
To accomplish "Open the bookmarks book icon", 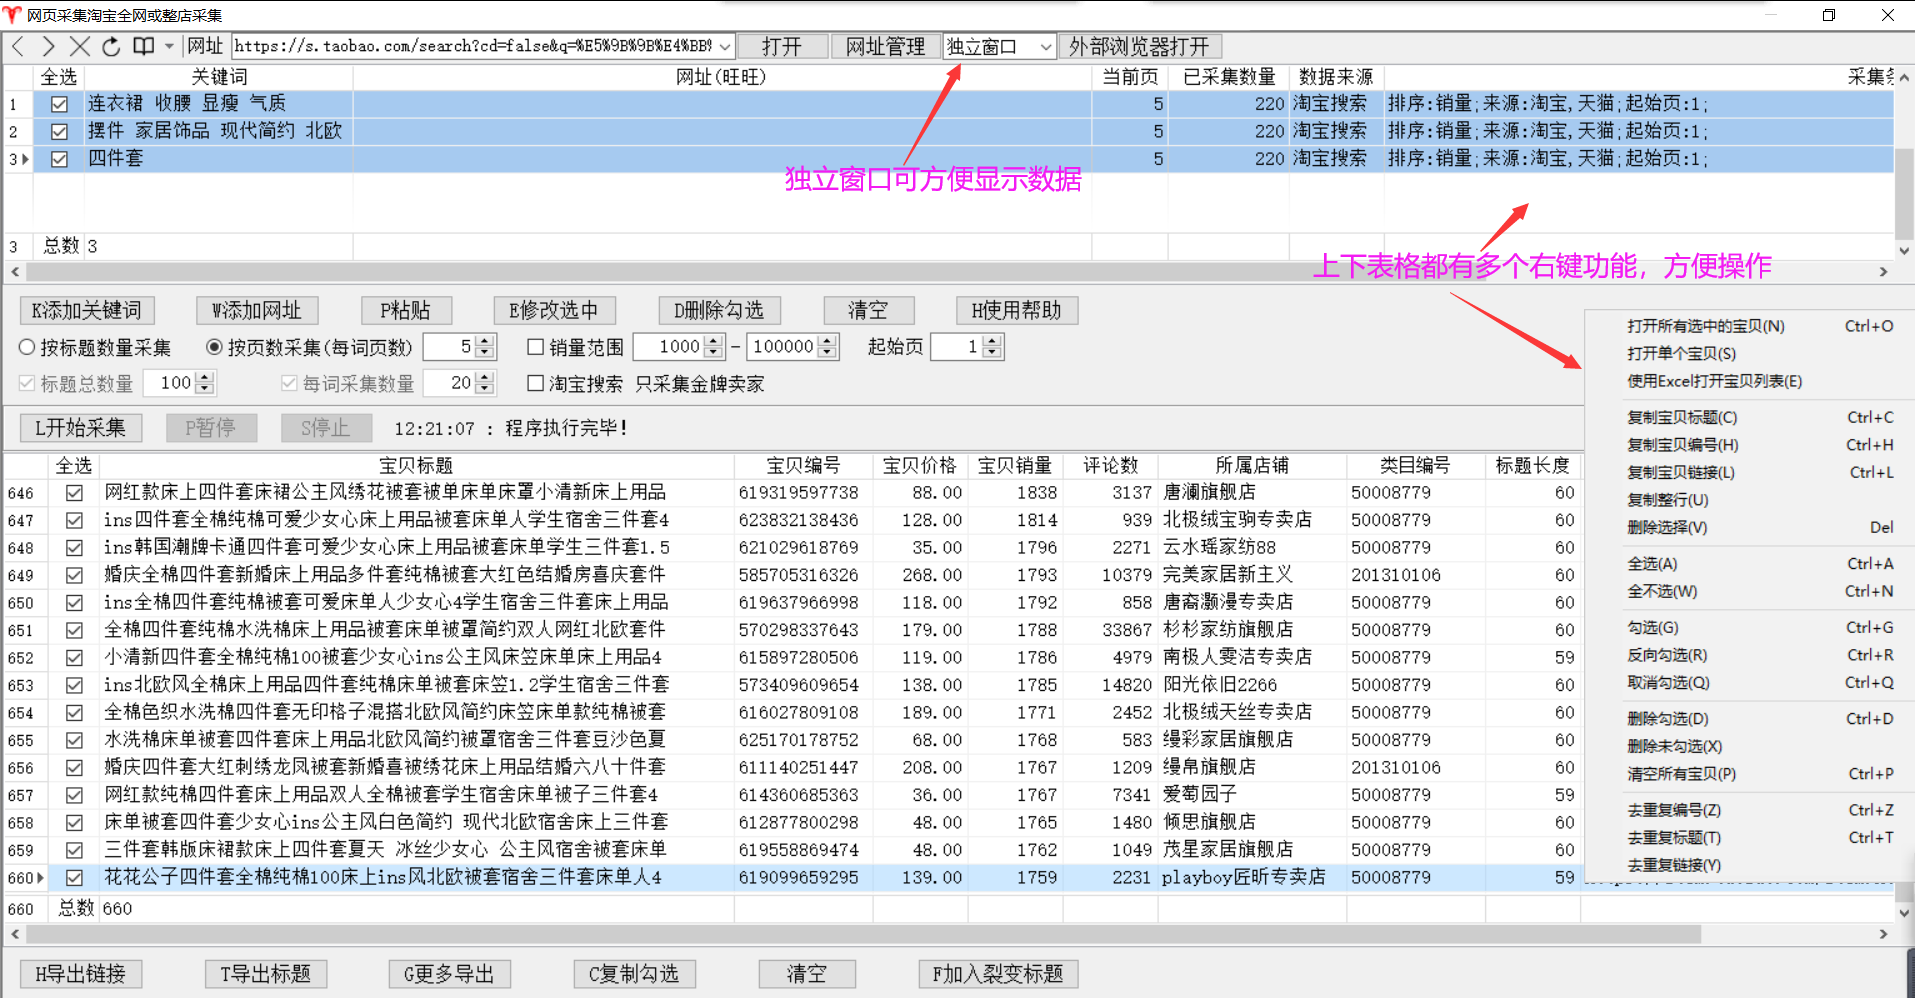I will (x=144, y=46).
